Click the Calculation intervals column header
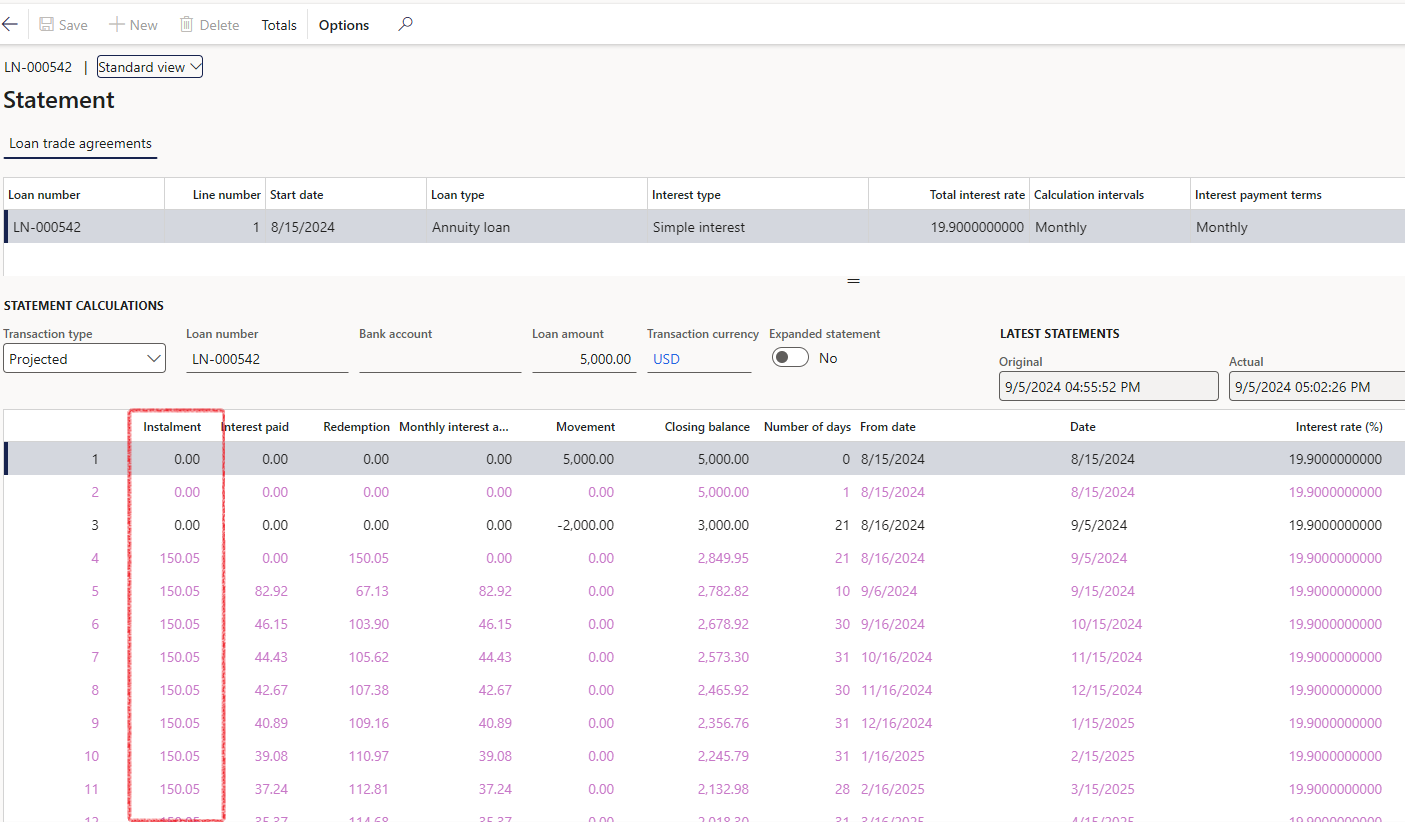The width and height of the screenshot is (1405, 822). 1110,195
